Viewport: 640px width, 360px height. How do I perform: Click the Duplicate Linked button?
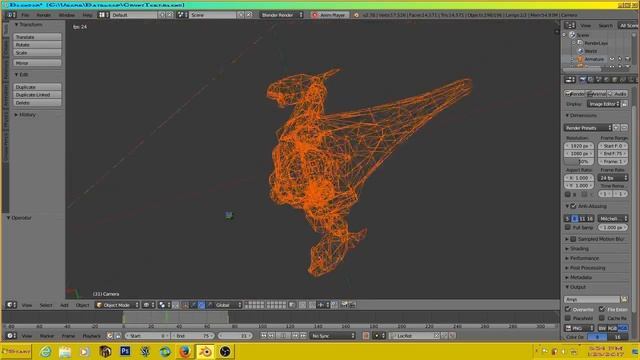click(x=37, y=95)
